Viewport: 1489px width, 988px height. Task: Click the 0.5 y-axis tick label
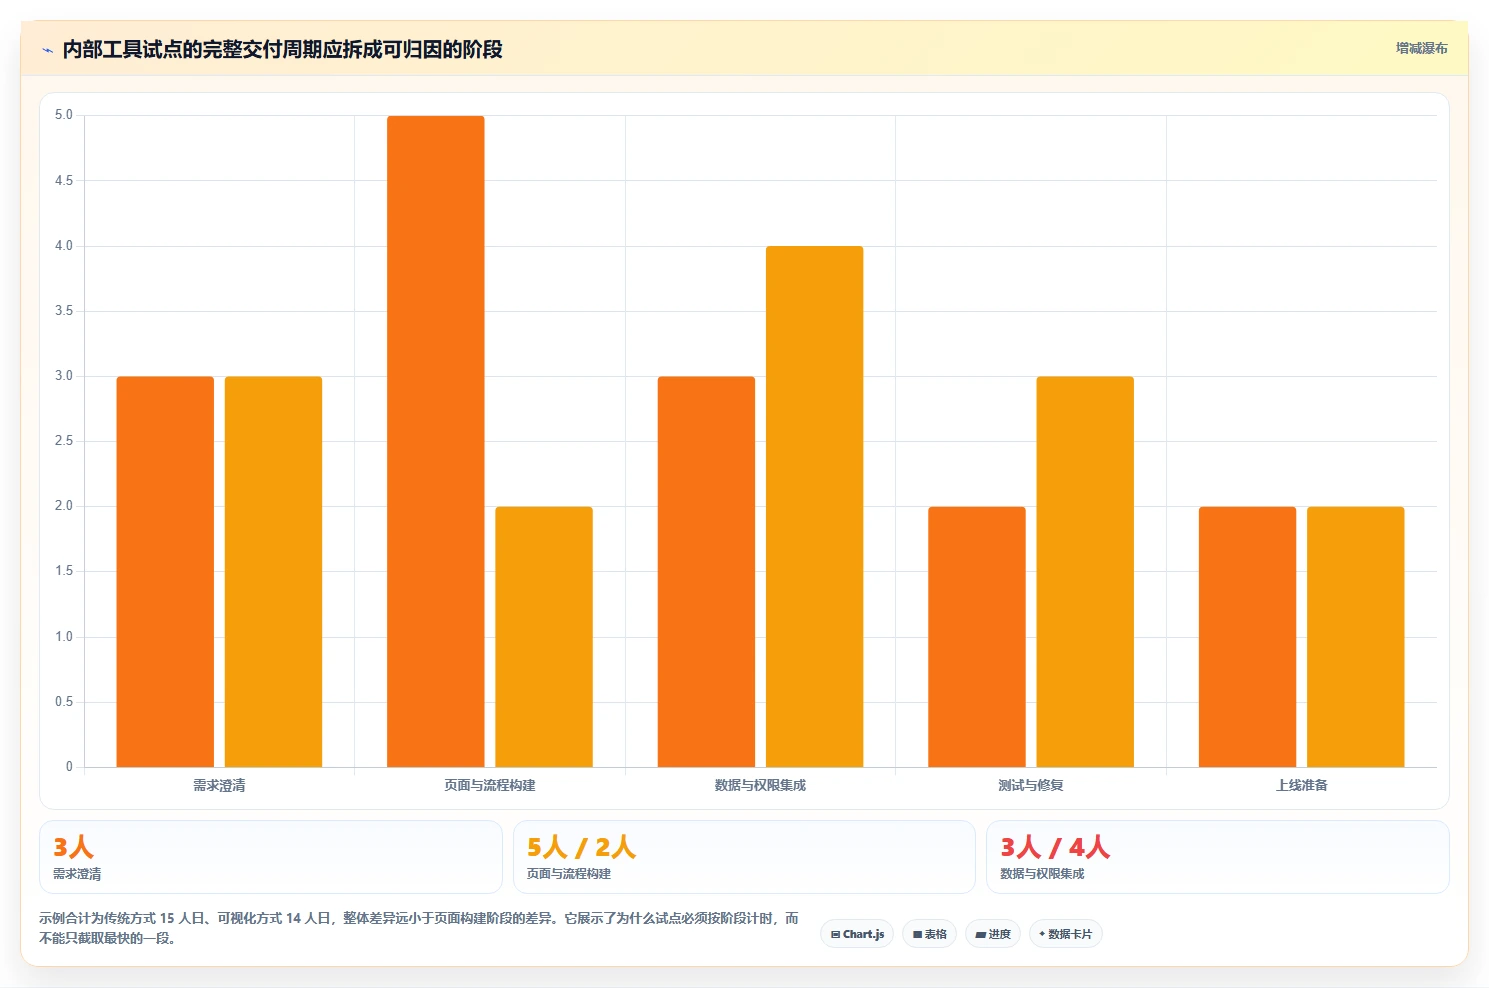point(64,702)
